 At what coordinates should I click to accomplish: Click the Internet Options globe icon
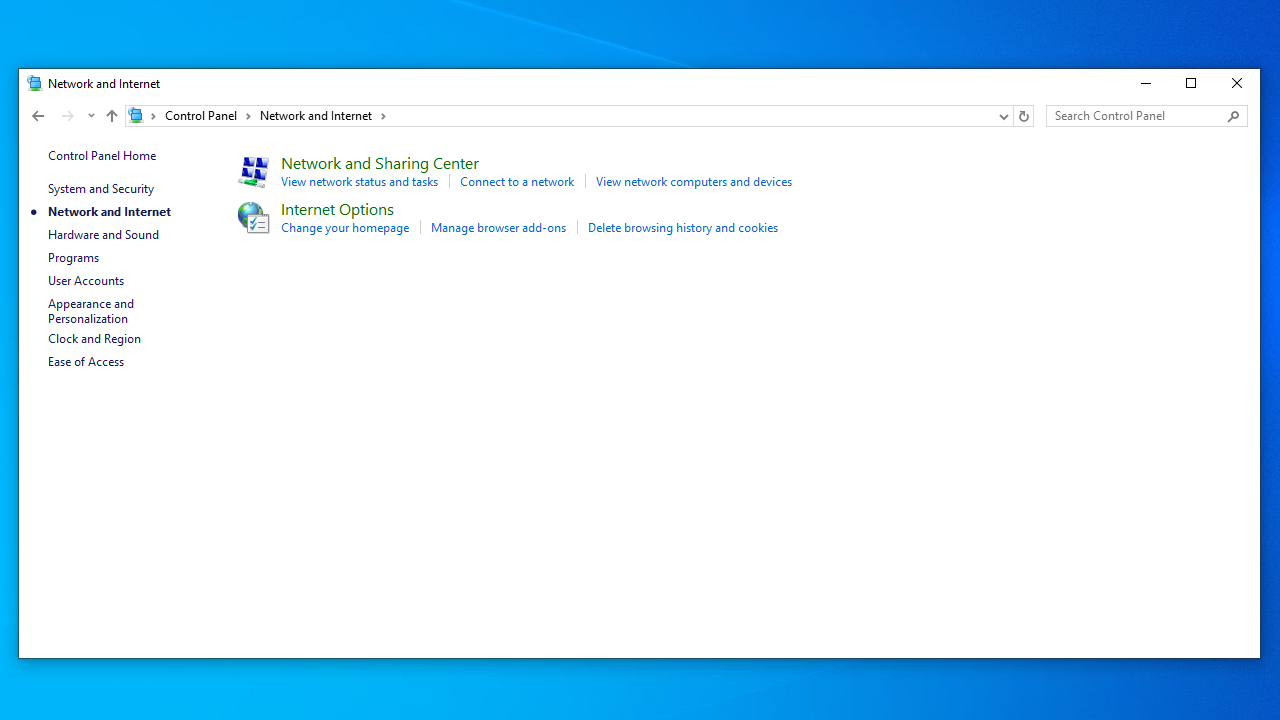tap(253, 217)
